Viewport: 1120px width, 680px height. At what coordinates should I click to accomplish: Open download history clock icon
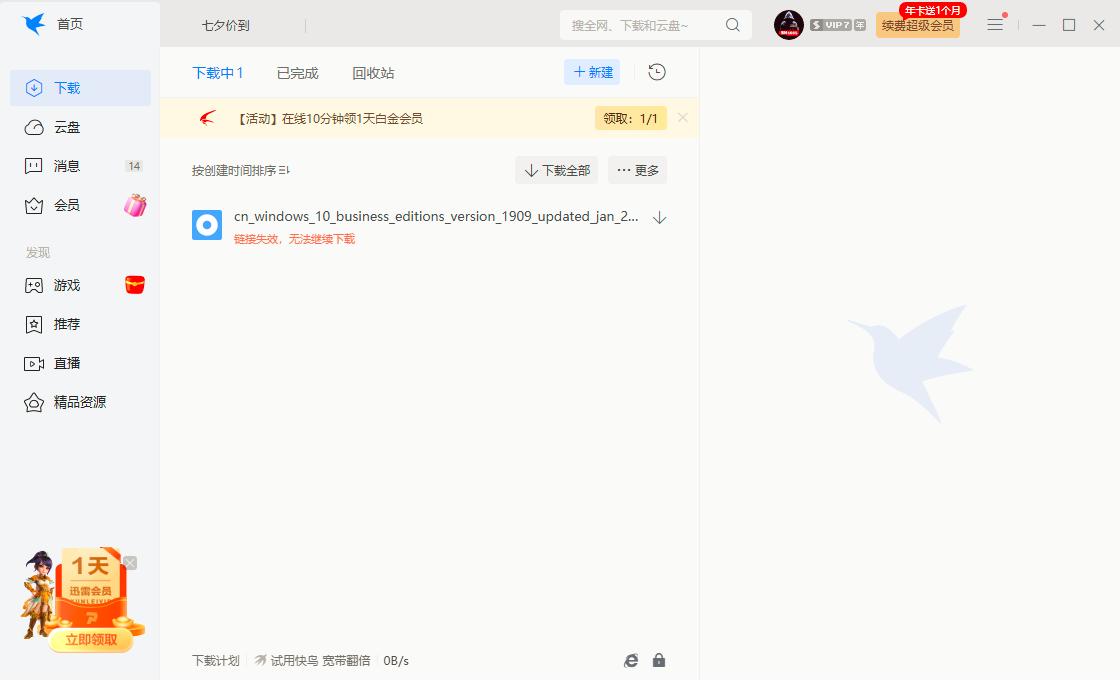657,72
